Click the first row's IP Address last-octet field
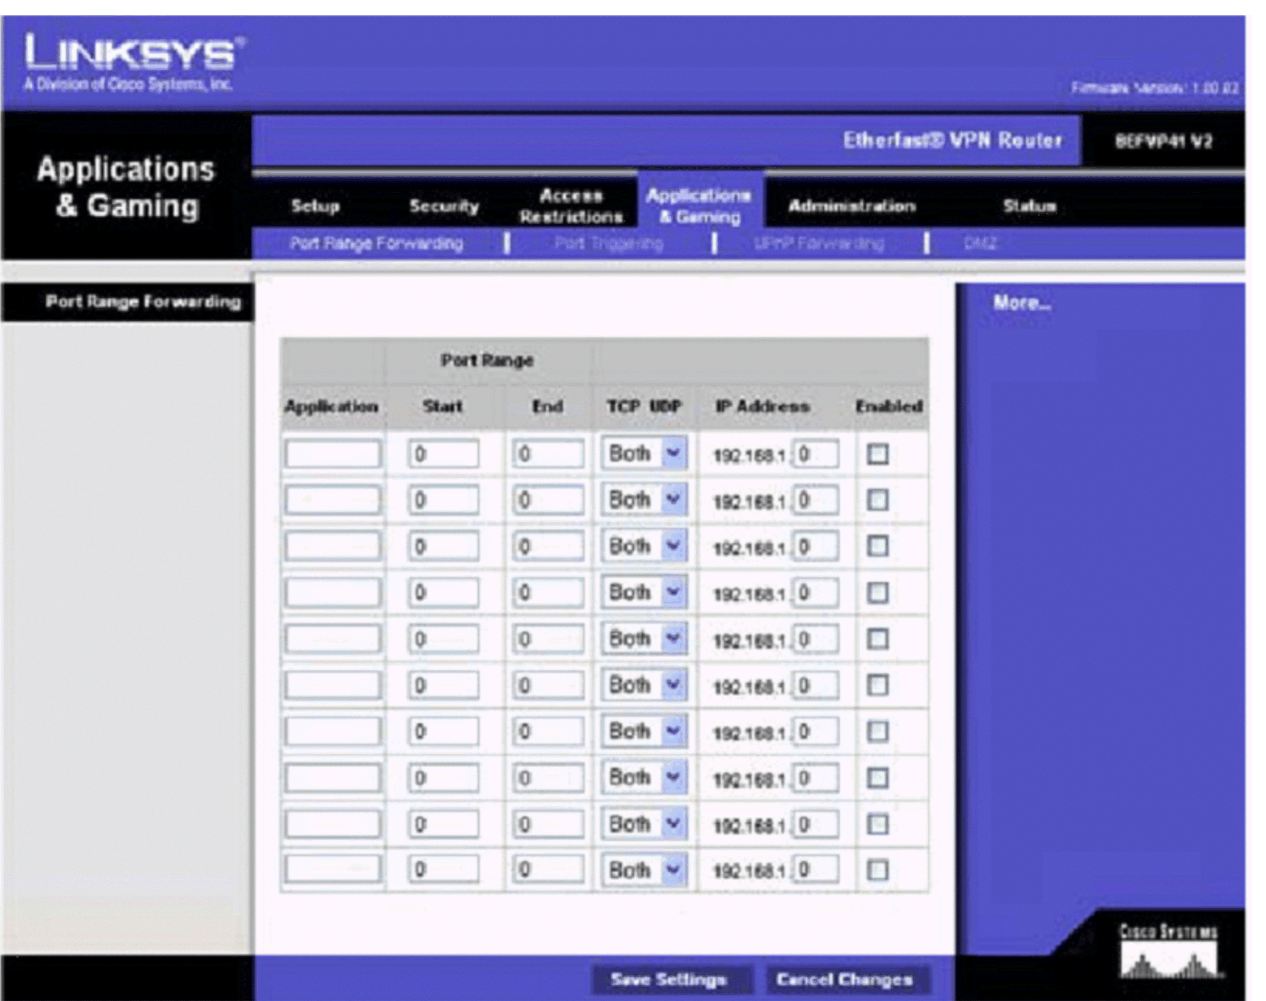This screenshot has height=1001, width=1266. (816, 454)
